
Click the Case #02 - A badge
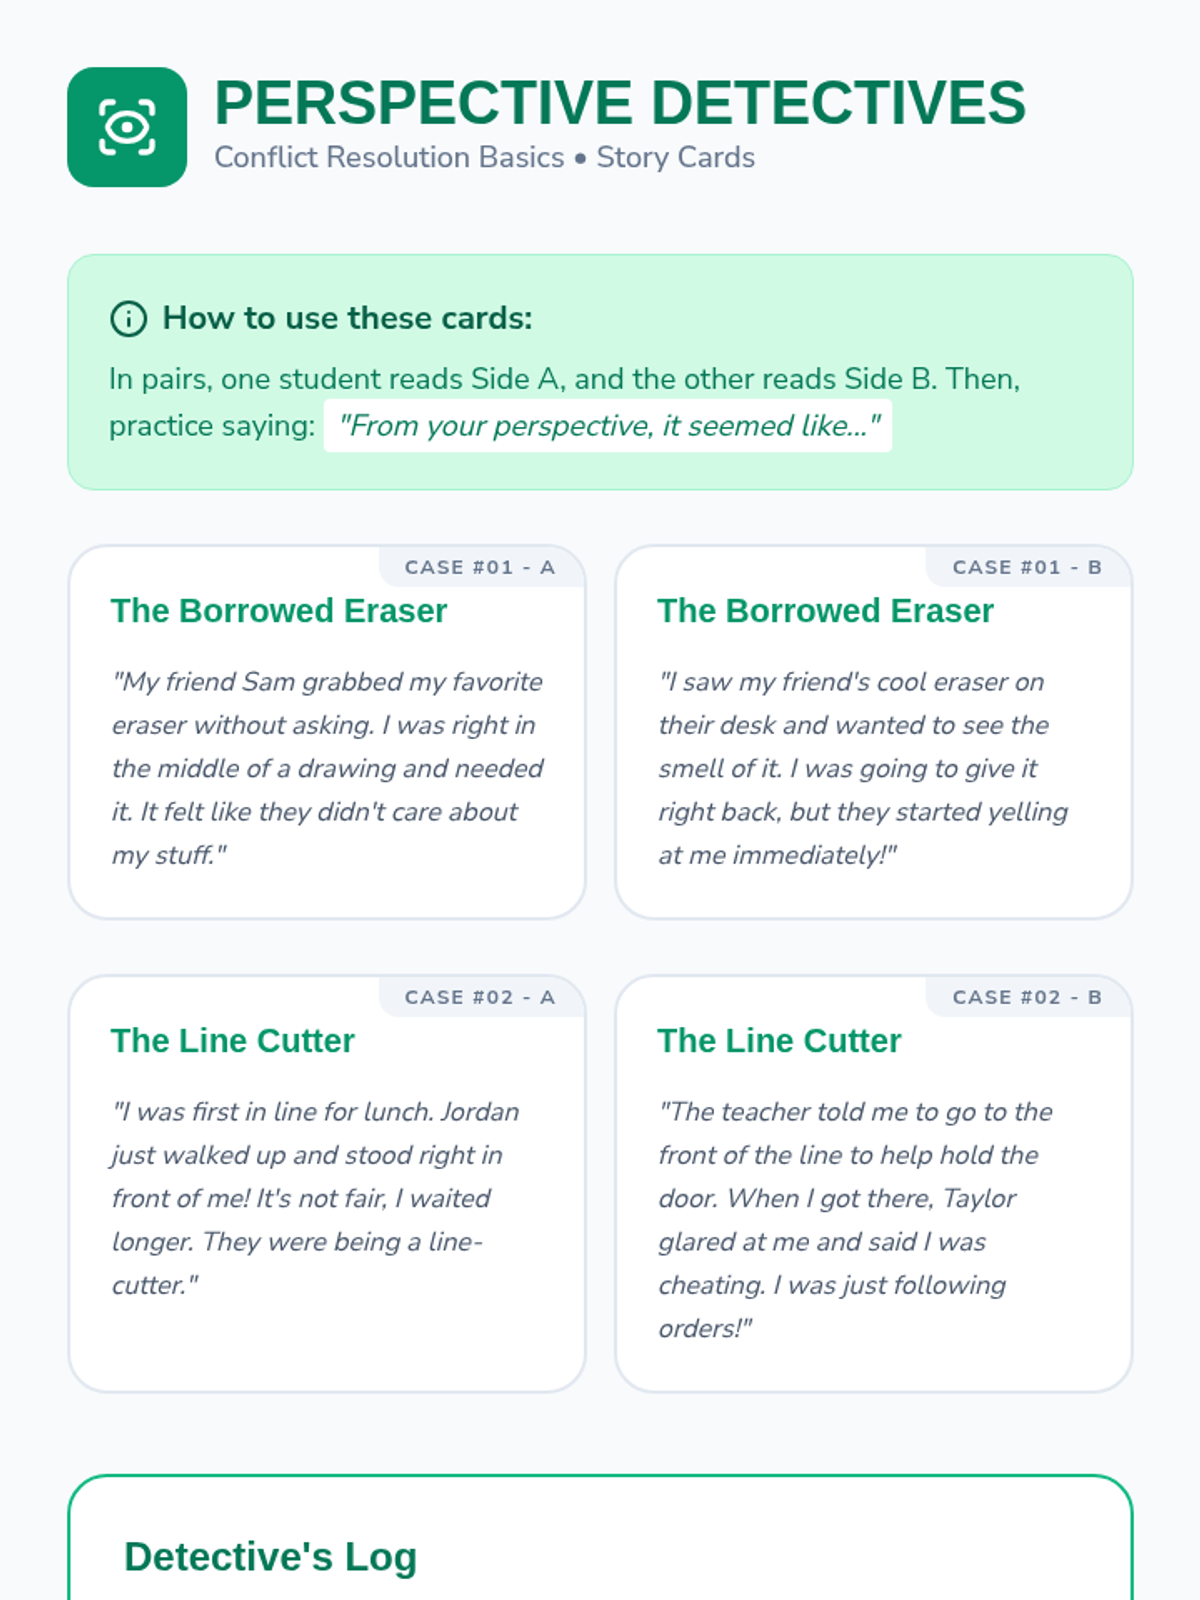480,997
